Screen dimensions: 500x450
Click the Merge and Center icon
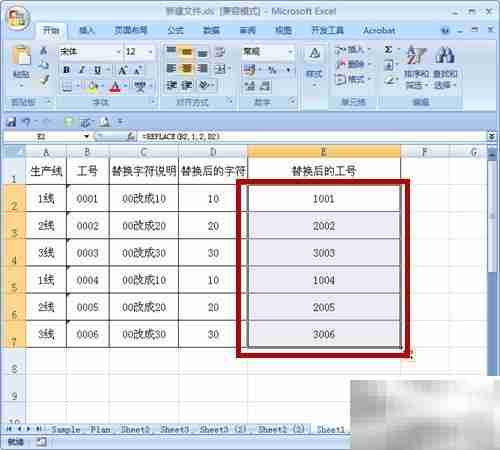pos(220,69)
